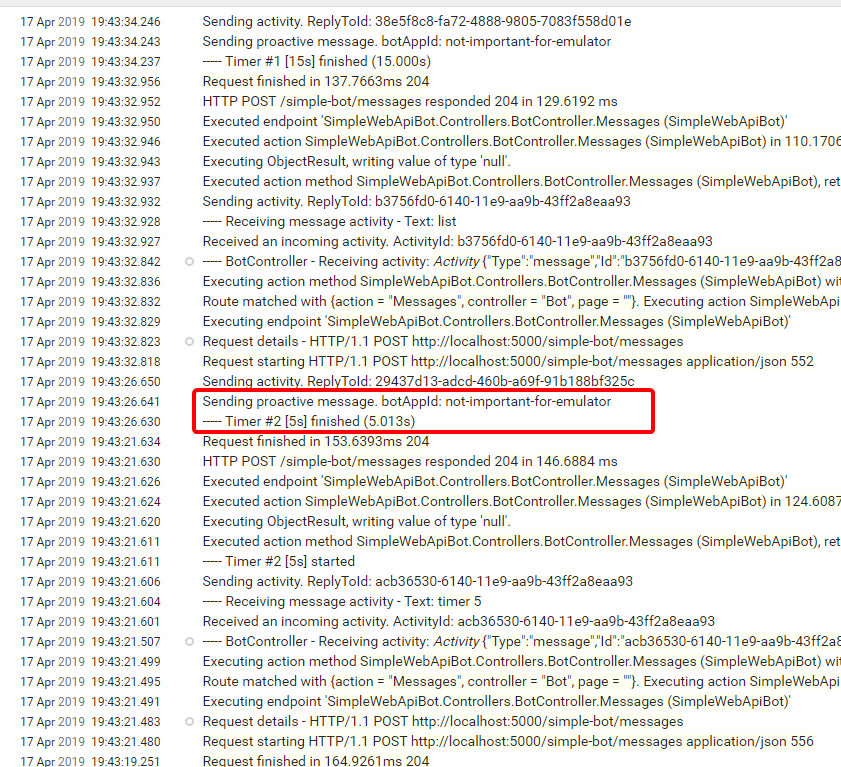Open the Request starting event ending in json 556
The width and height of the screenshot is (841, 767).
coord(508,741)
